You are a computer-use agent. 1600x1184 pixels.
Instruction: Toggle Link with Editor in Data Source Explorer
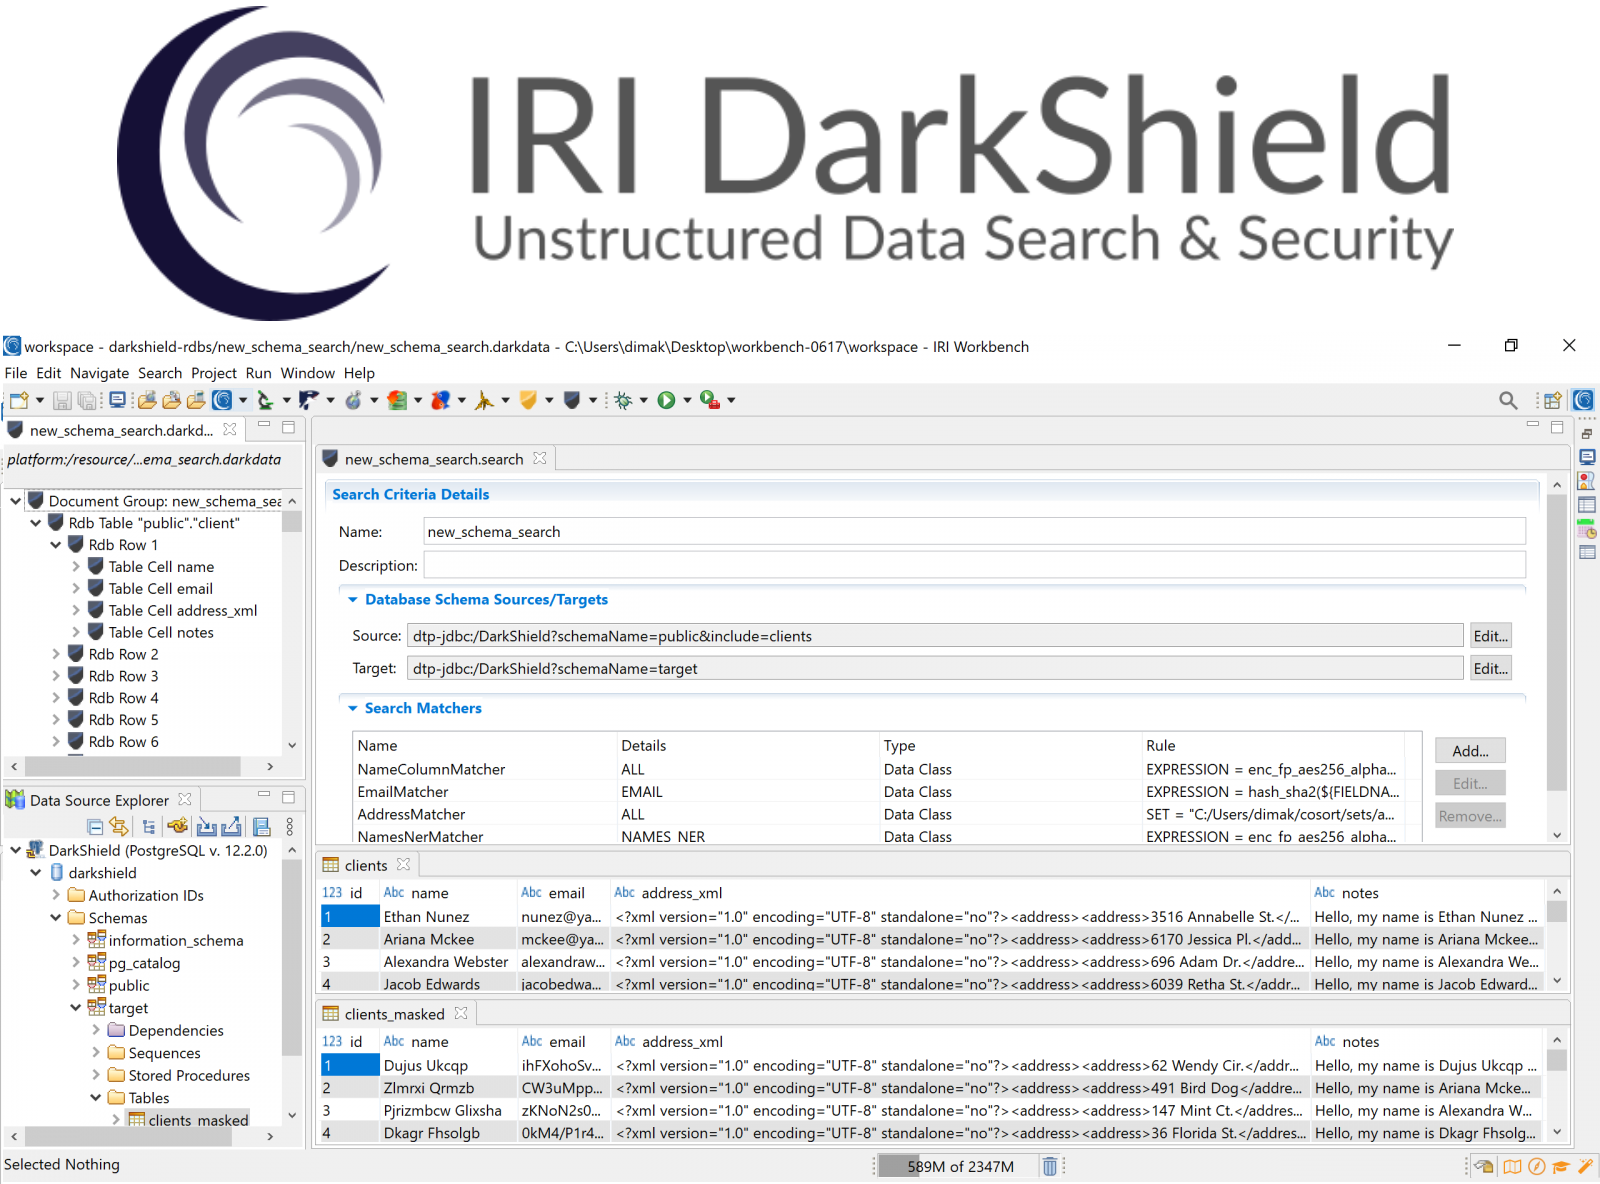[x=119, y=827]
